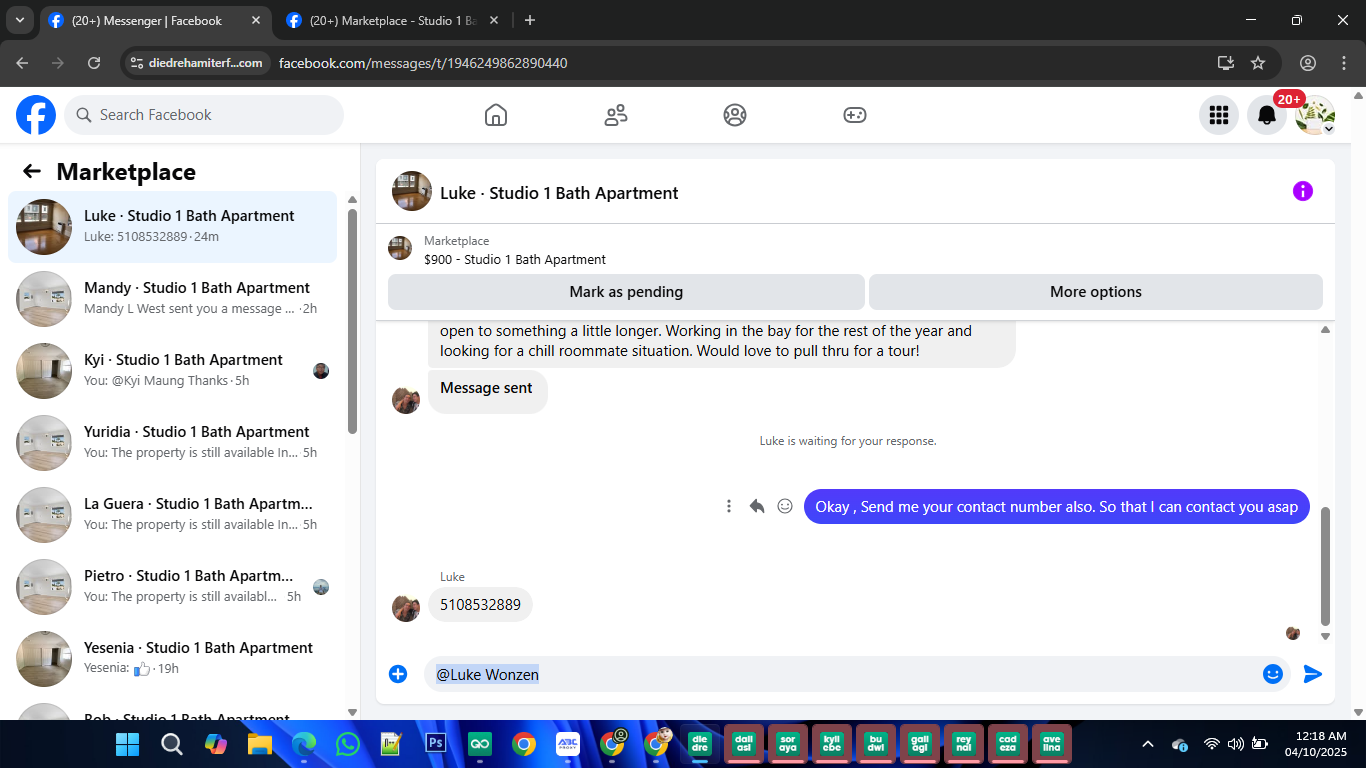The width and height of the screenshot is (1366, 768).
Task: Open Copilot from the taskbar
Action: pyautogui.click(x=216, y=744)
